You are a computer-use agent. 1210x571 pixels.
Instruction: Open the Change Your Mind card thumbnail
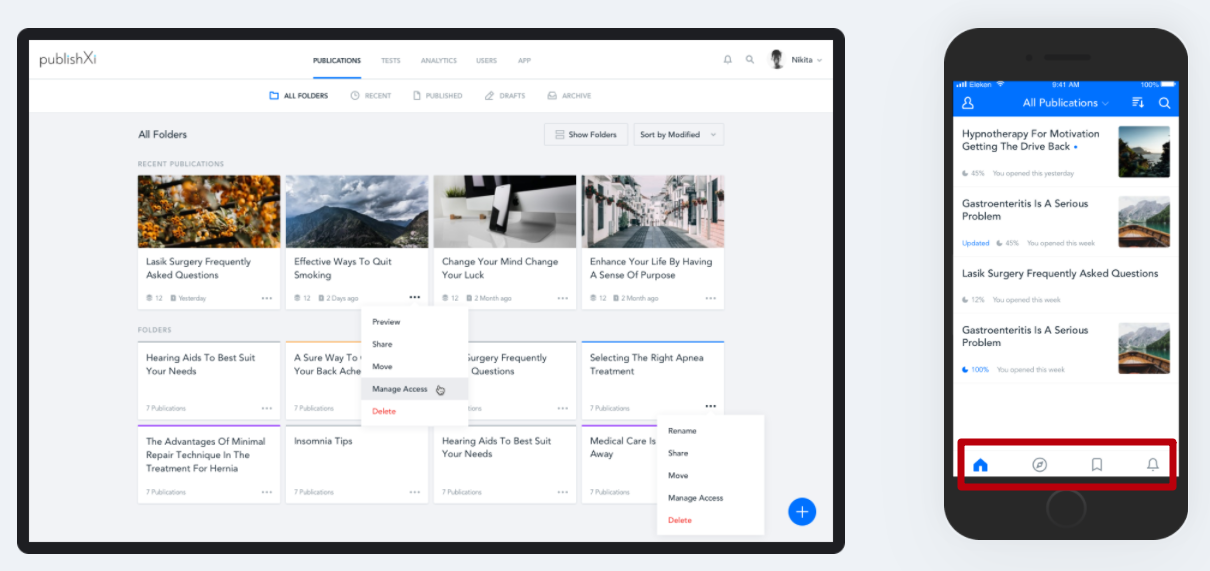(505, 212)
